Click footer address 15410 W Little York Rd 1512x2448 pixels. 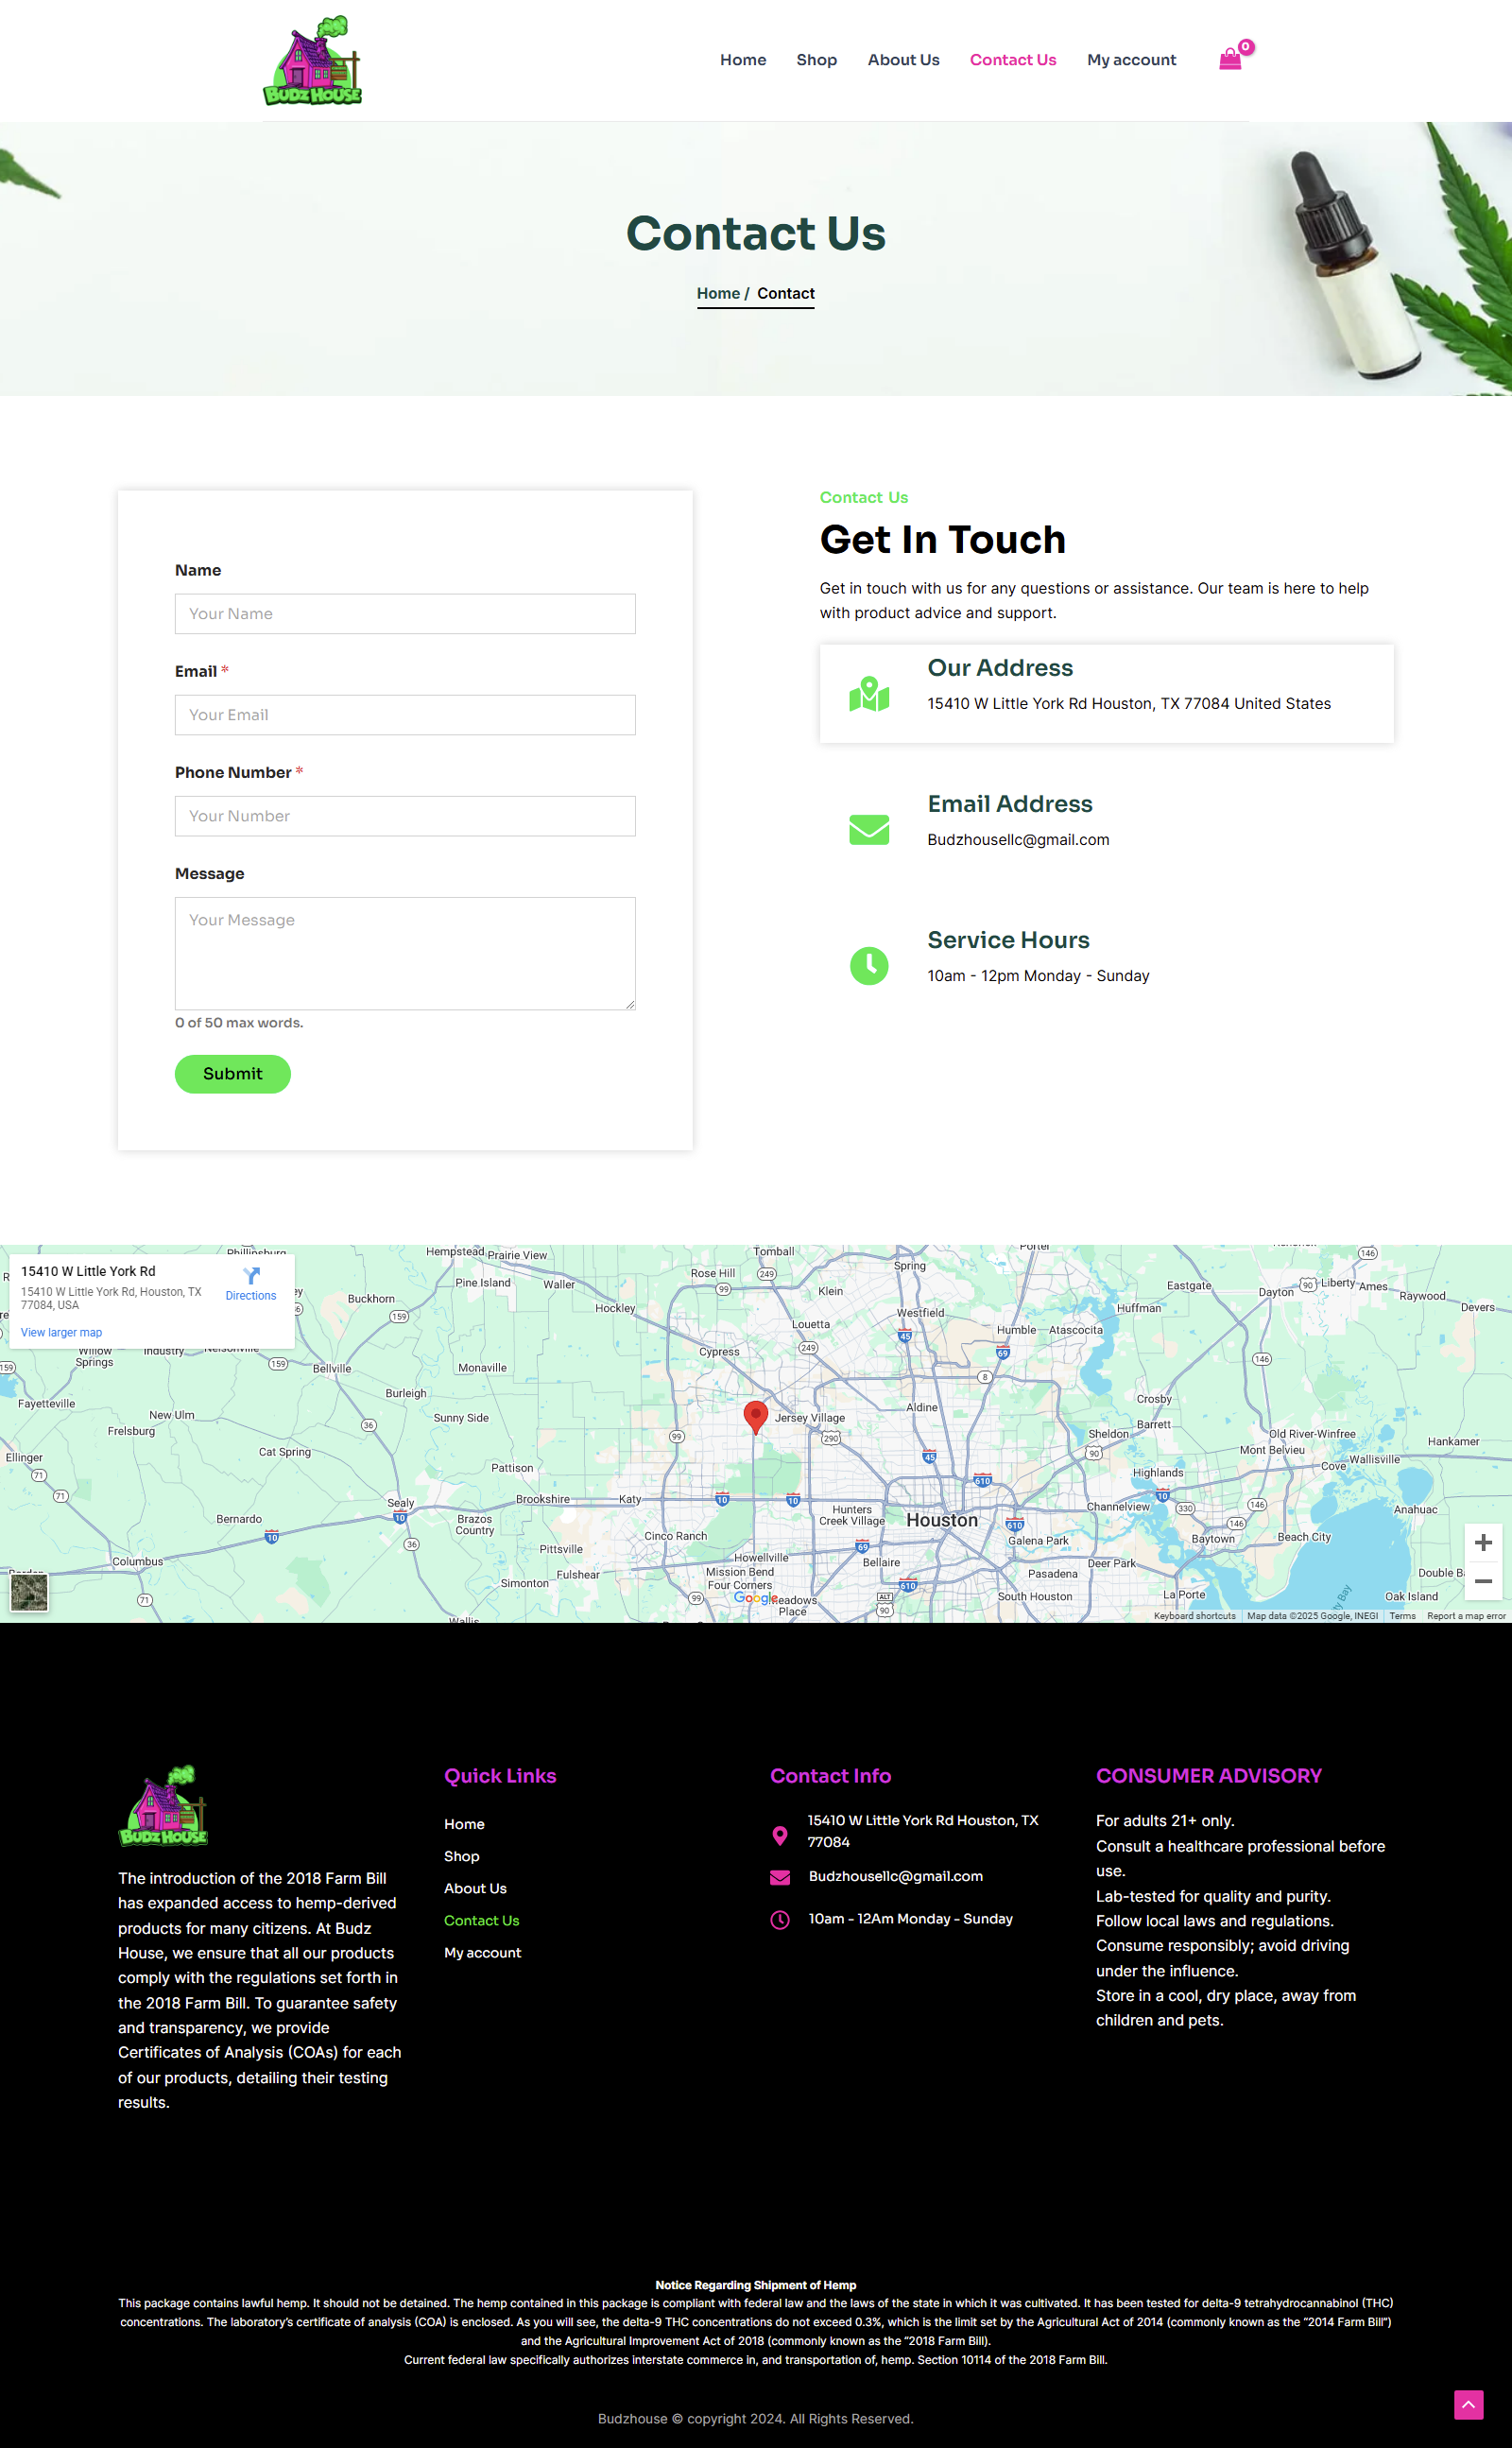[x=923, y=1831]
